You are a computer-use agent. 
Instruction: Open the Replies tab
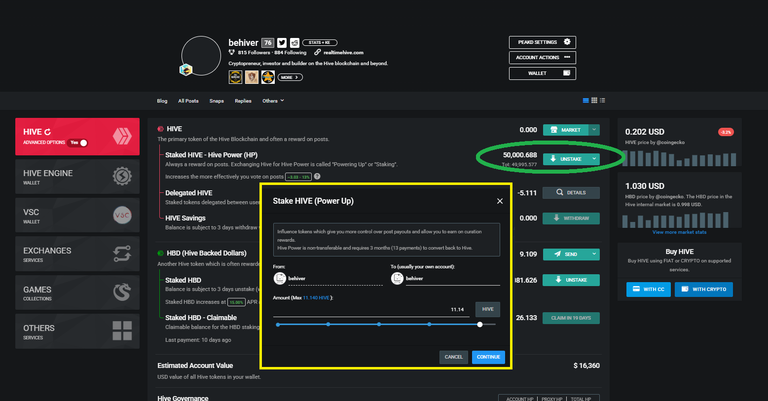coord(243,101)
